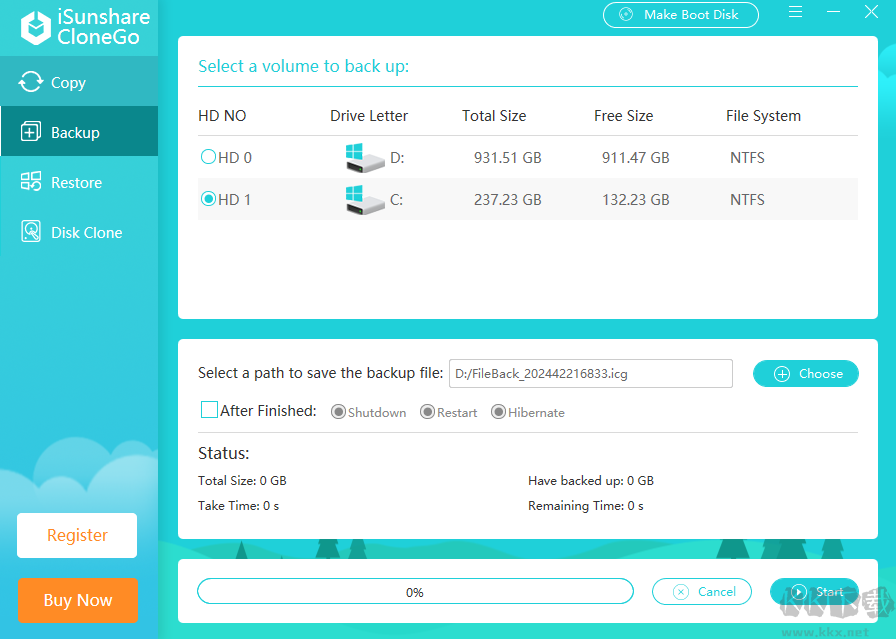The image size is (896, 639).
Task: Choose the Hibernate radio option
Action: tap(498, 412)
